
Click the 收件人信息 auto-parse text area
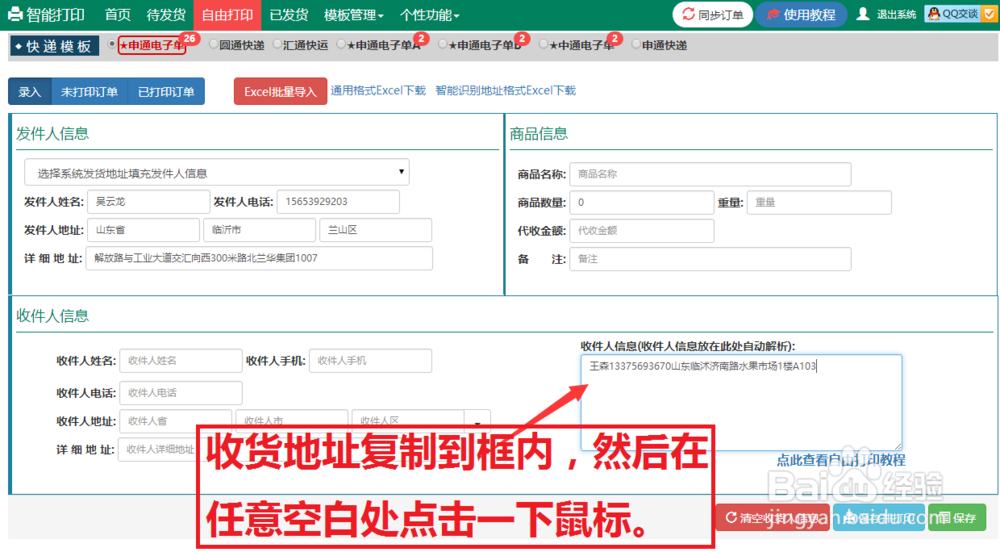click(x=741, y=402)
